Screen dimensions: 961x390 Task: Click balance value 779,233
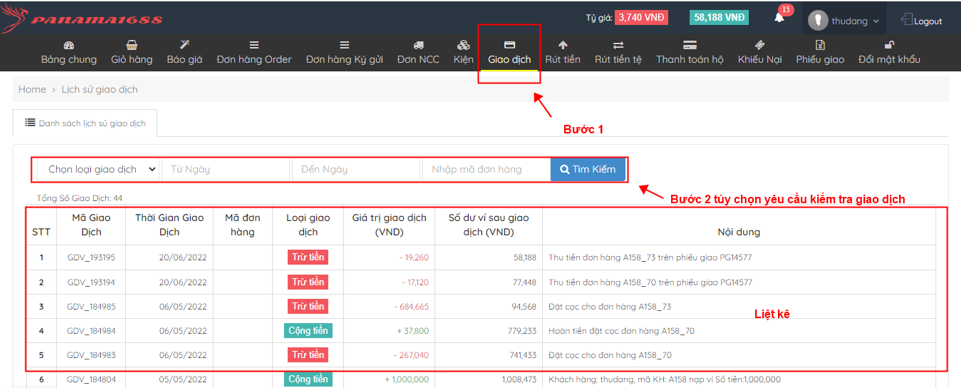[522, 331]
